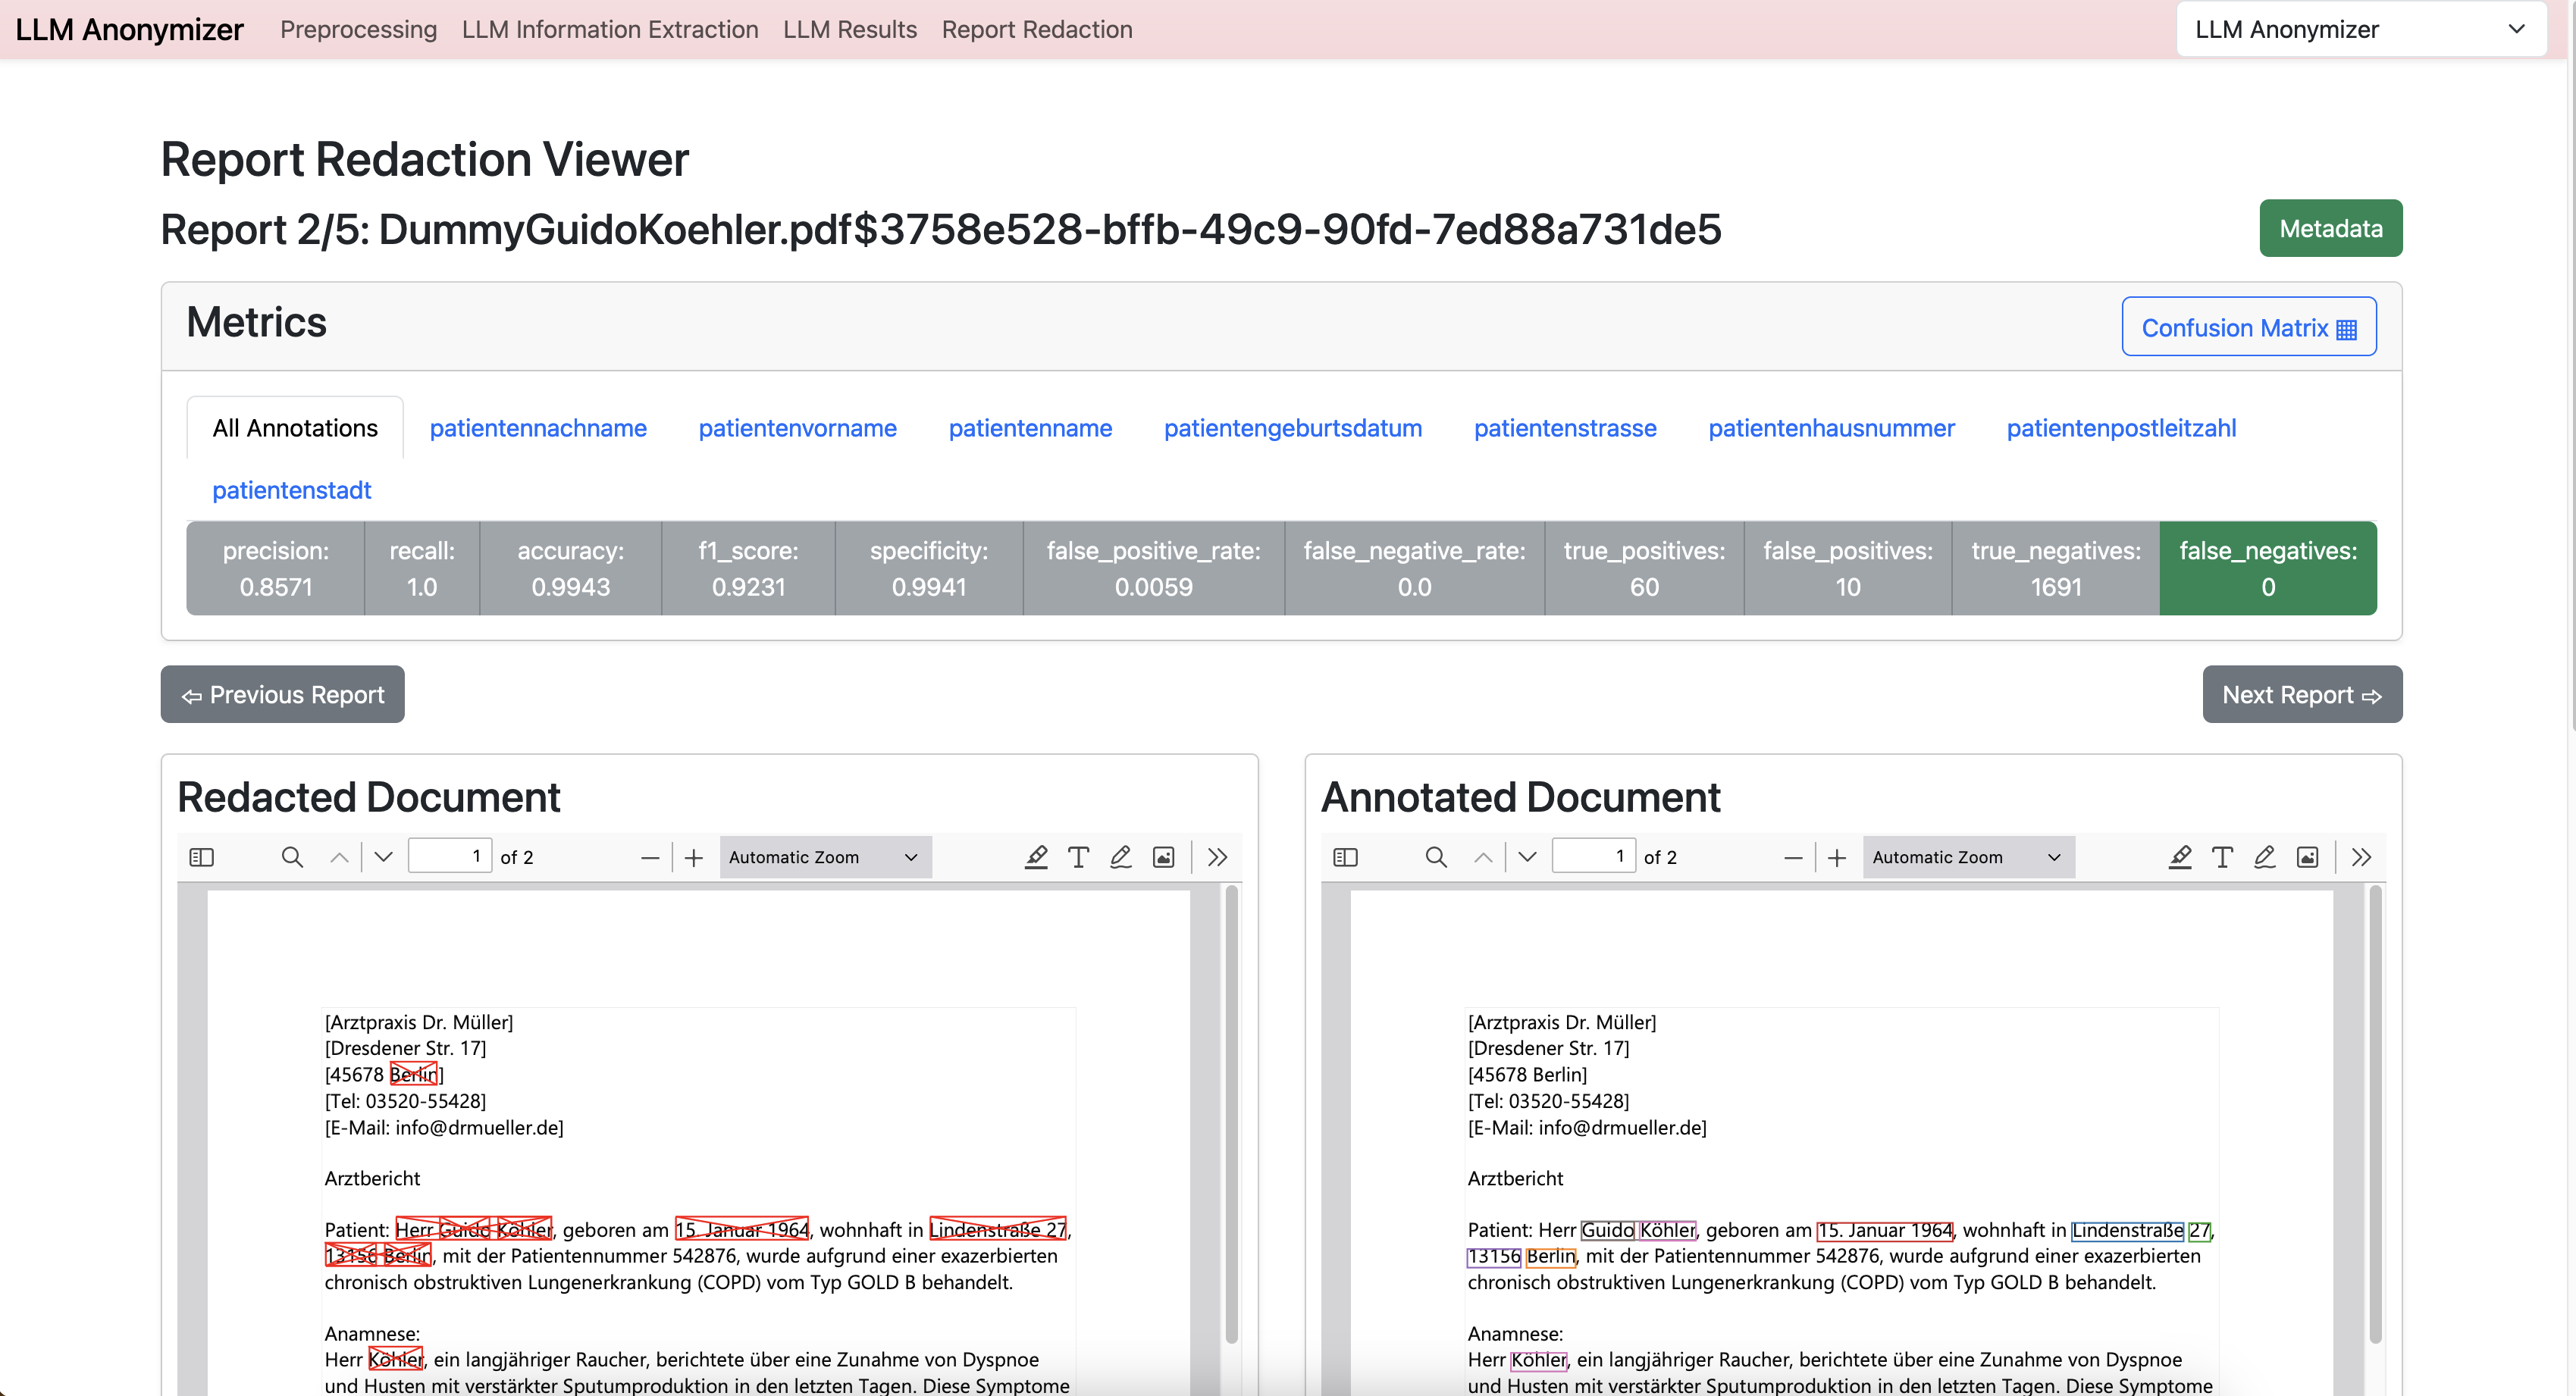Click the Confusion Matrix button

(x=2248, y=327)
